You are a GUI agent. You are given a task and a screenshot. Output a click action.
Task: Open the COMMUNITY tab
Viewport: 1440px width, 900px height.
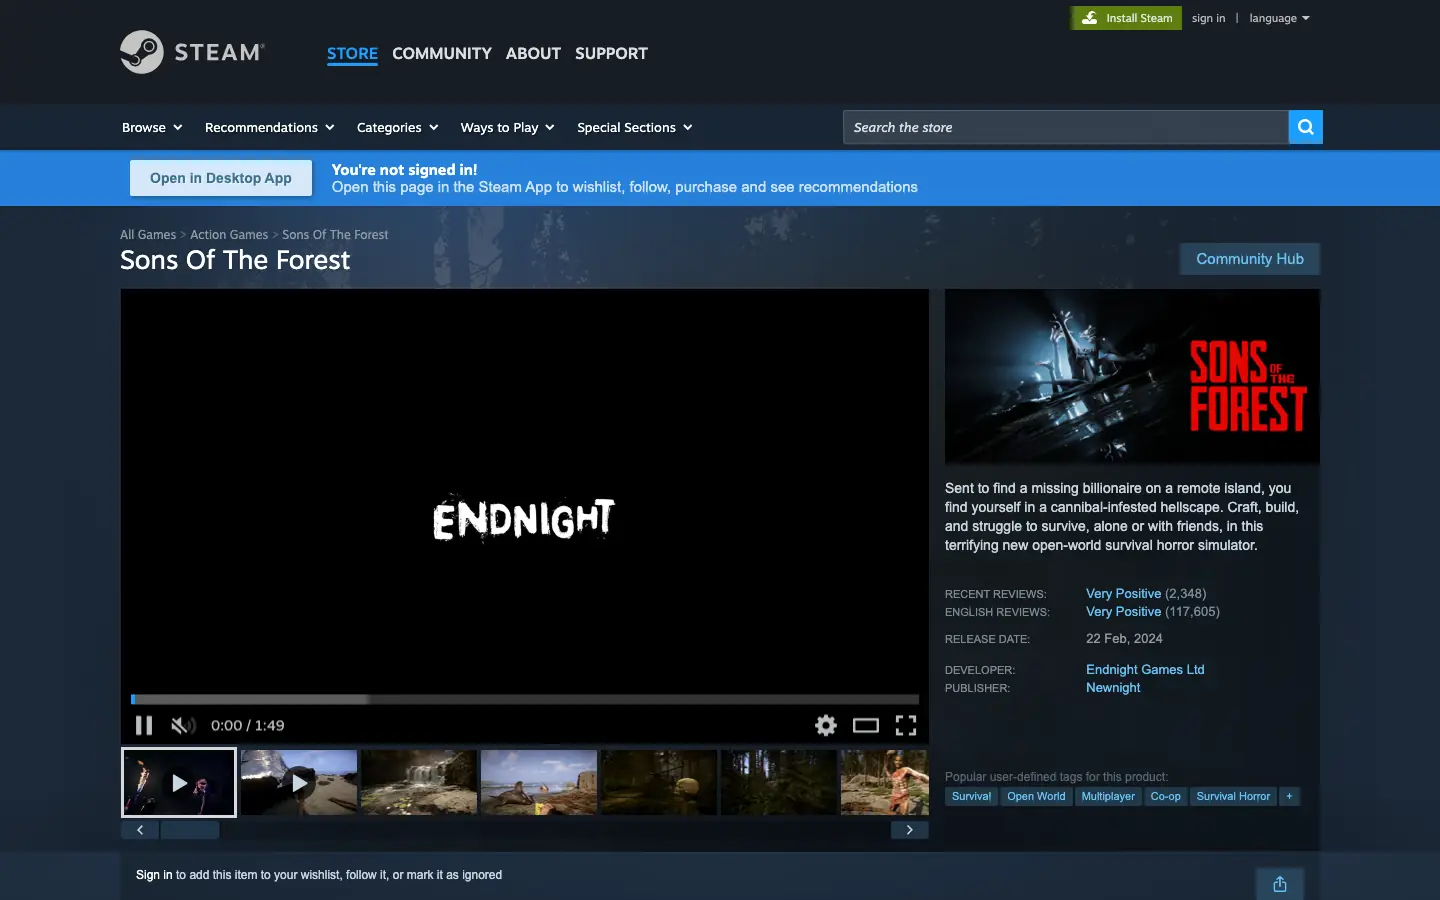coord(442,53)
